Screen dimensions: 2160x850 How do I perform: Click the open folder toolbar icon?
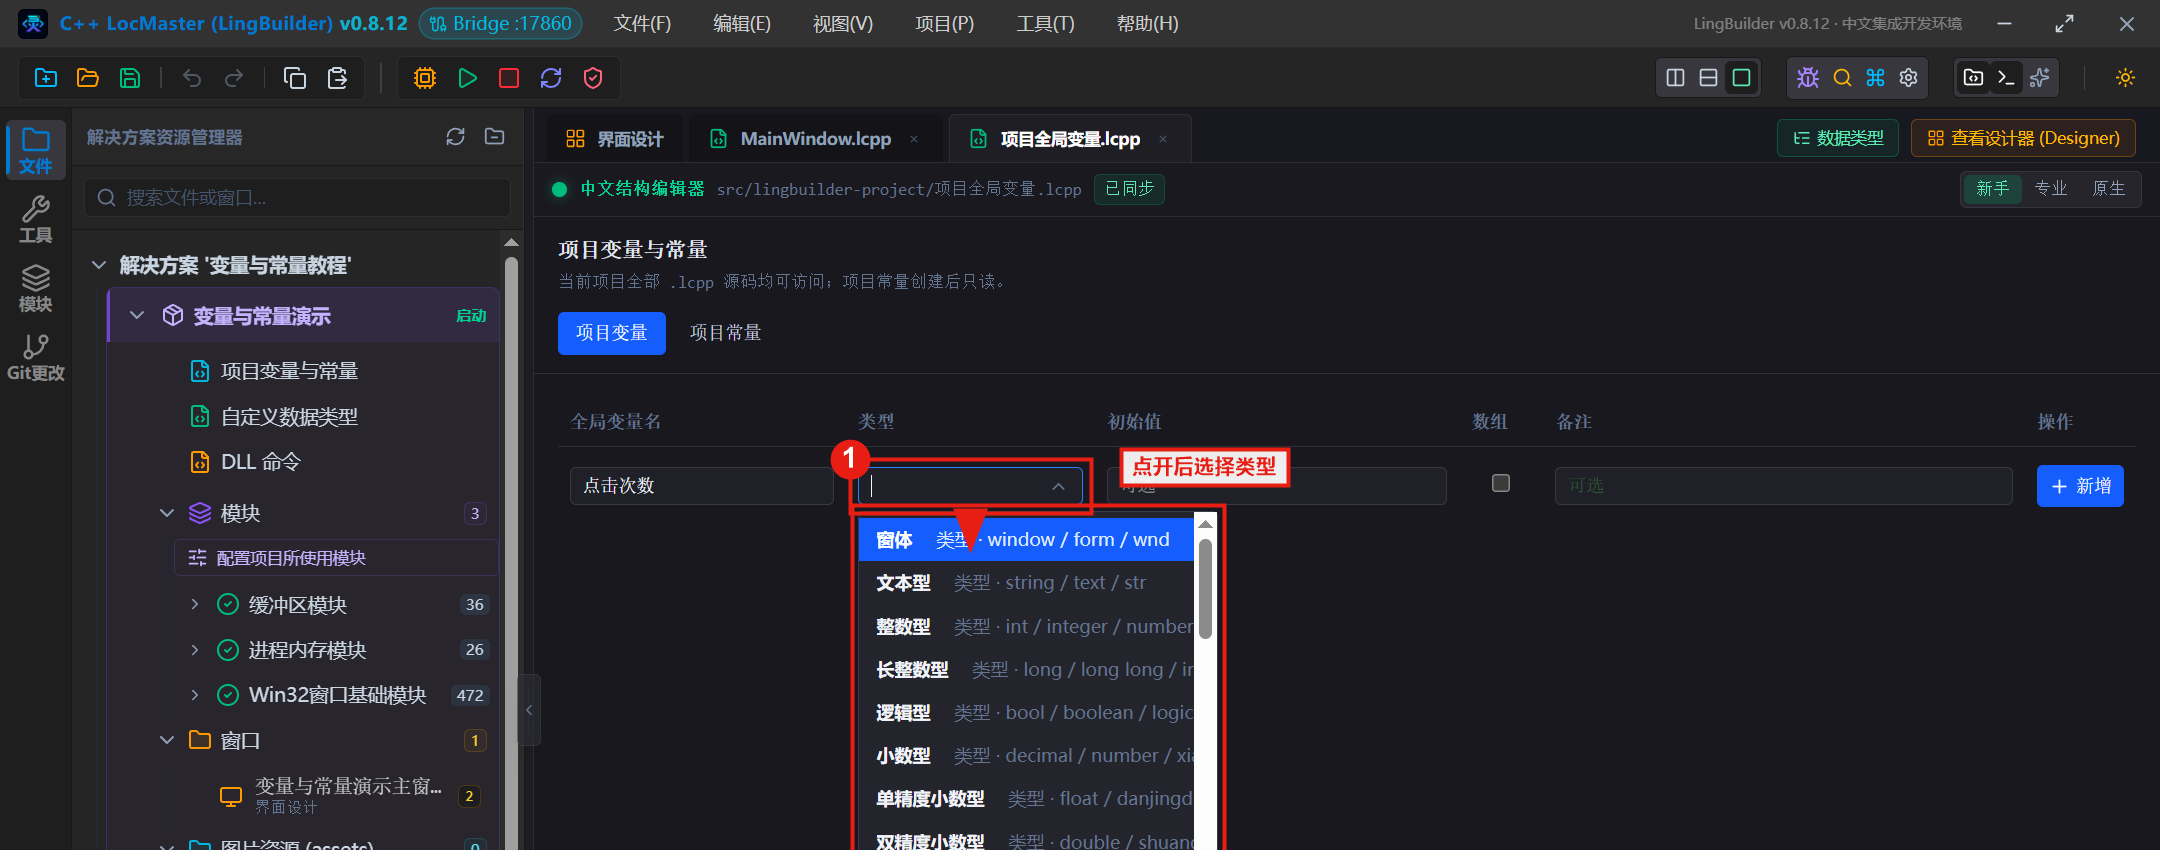coord(88,78)
